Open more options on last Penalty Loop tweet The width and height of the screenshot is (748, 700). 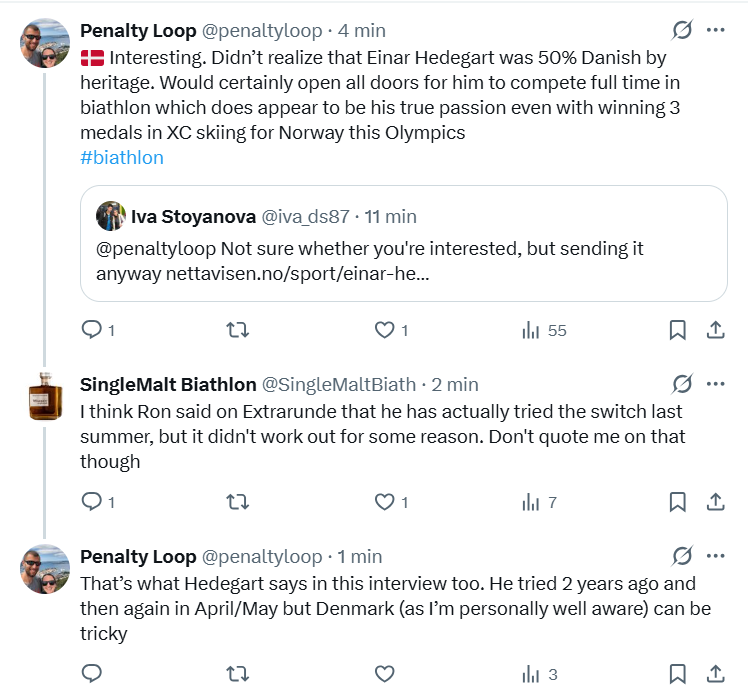(x=716, y=556)
